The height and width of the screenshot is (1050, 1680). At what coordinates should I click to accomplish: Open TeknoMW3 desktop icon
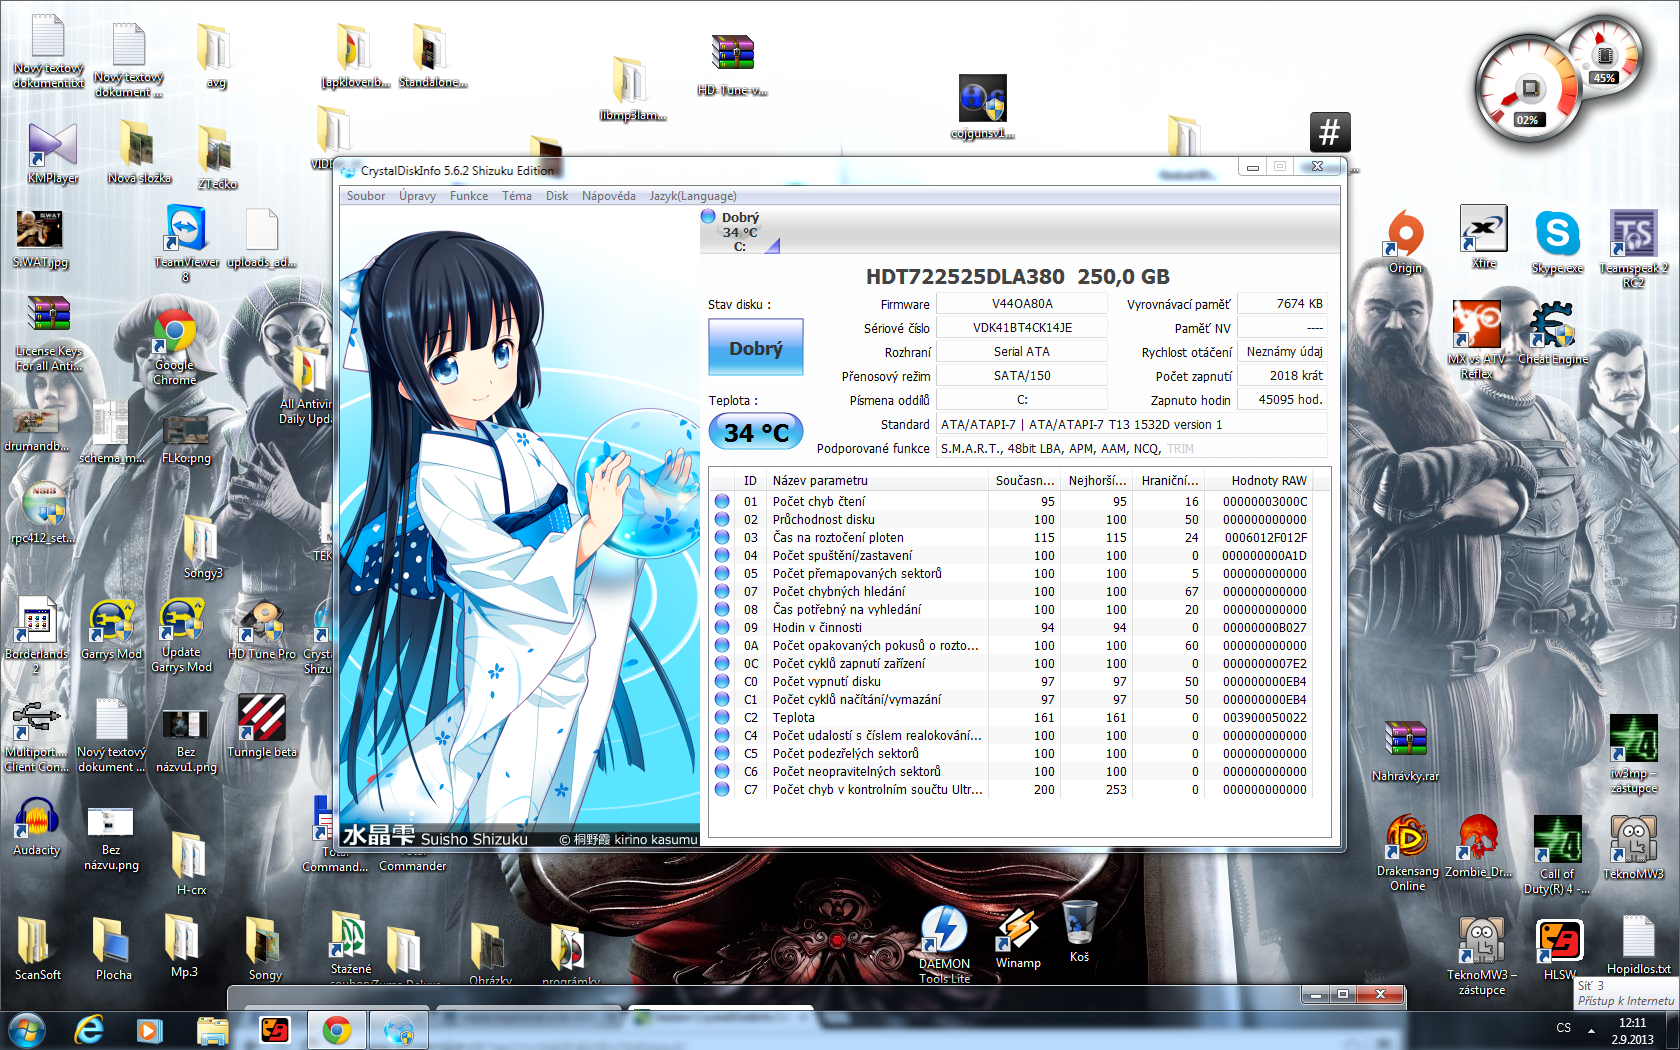[x=1634, y=847]
